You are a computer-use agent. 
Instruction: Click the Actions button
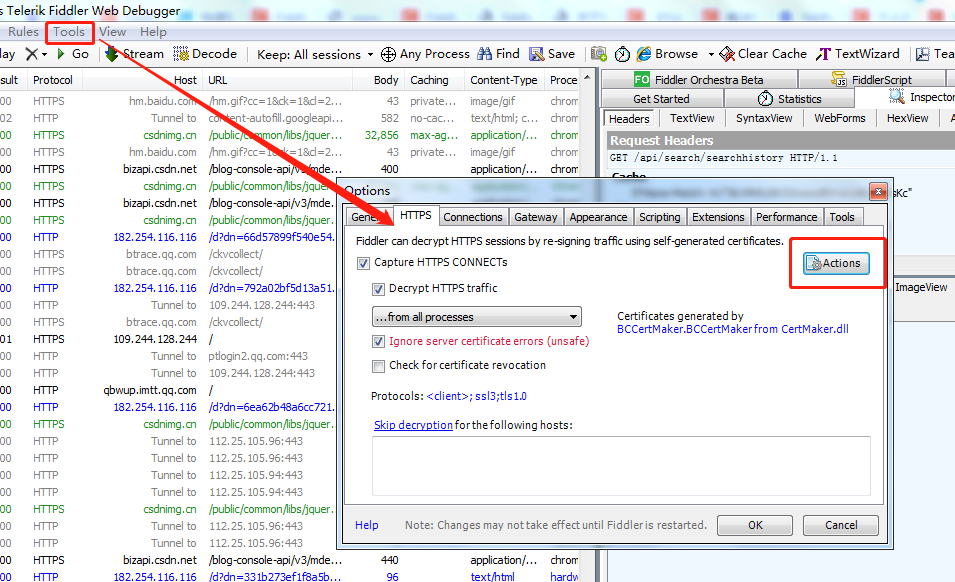836,264
